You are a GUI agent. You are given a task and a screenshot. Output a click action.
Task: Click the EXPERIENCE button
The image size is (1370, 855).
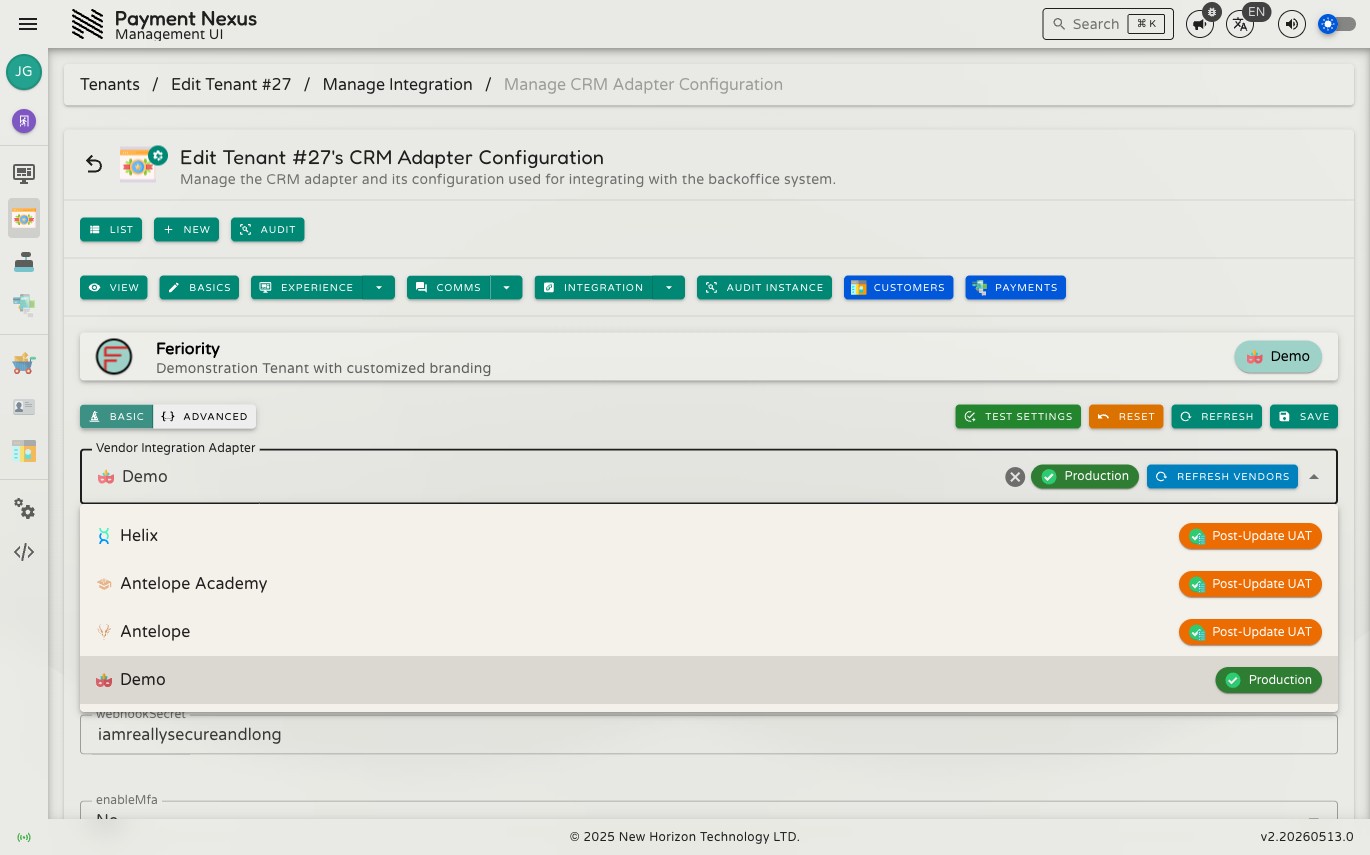[307, 287]
